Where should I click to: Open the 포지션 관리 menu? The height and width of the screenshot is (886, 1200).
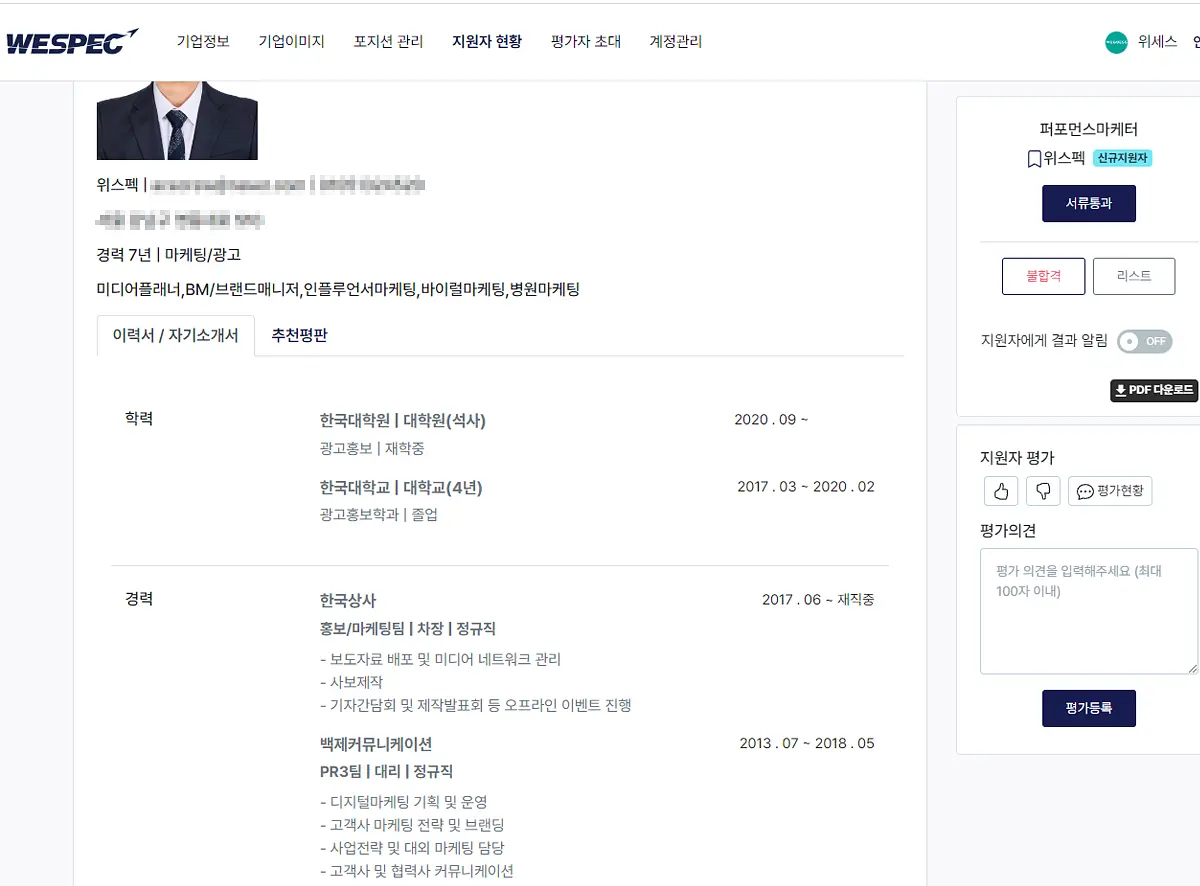388,42
